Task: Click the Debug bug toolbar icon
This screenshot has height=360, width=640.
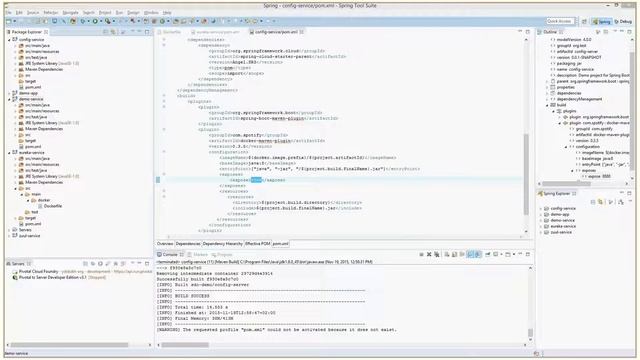Action: coord(83,21)
